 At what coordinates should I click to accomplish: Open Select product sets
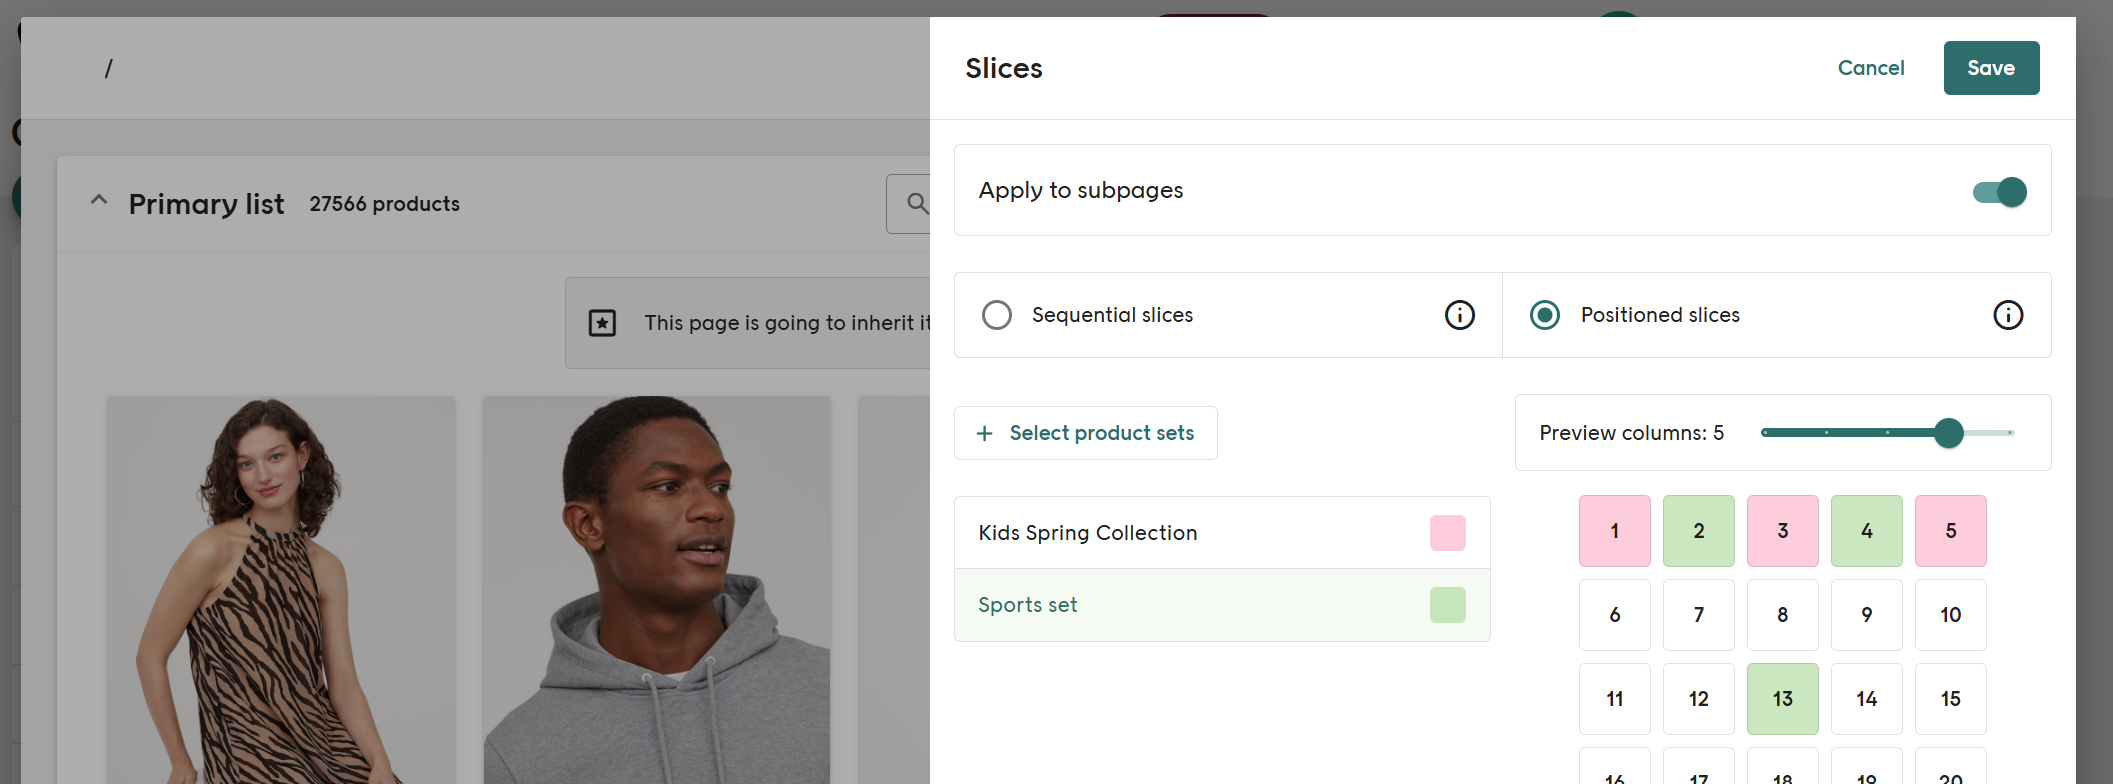click(1101, 433)
